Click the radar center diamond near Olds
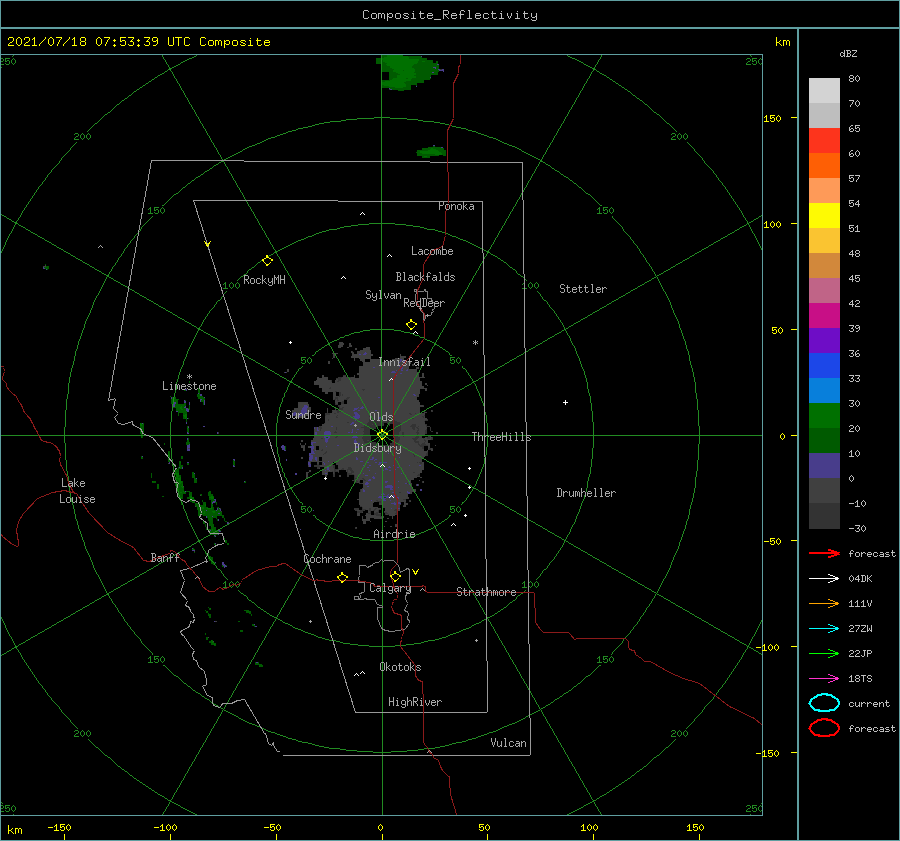Viewport: 900px width, 841px height. coord(382,435)
